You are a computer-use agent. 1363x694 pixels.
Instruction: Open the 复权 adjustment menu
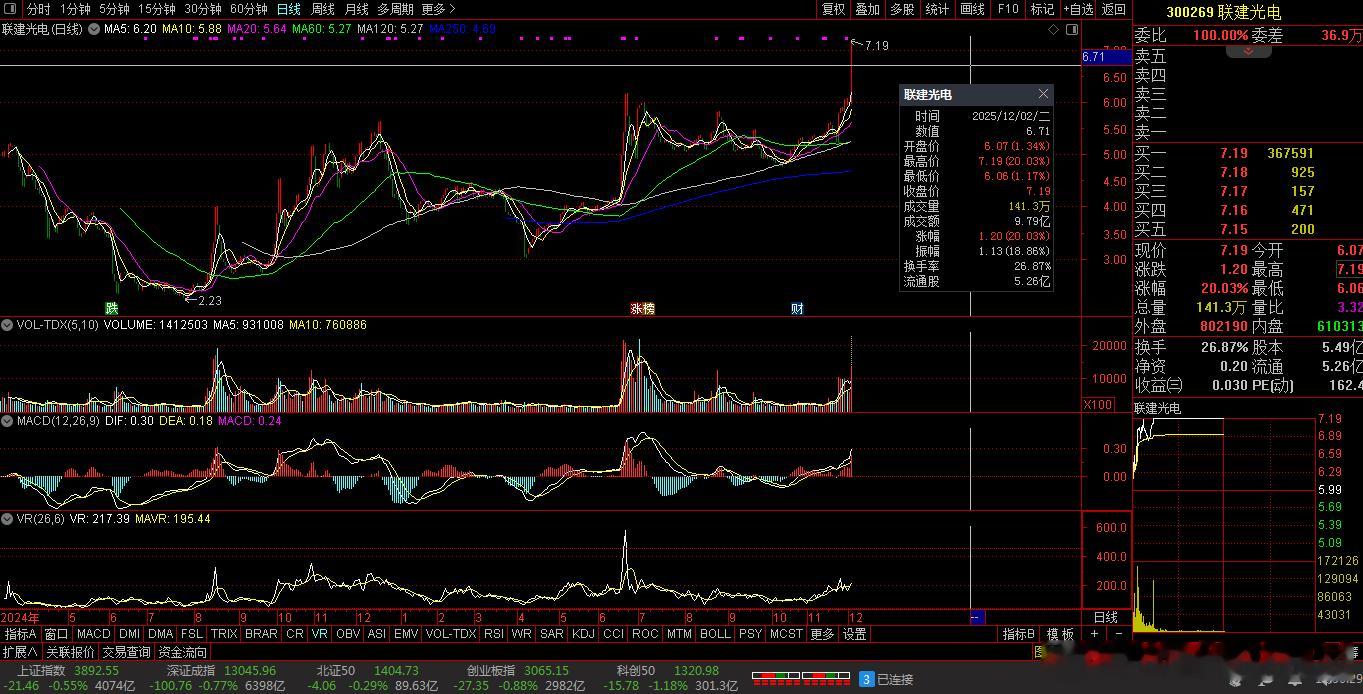(833, 9)
